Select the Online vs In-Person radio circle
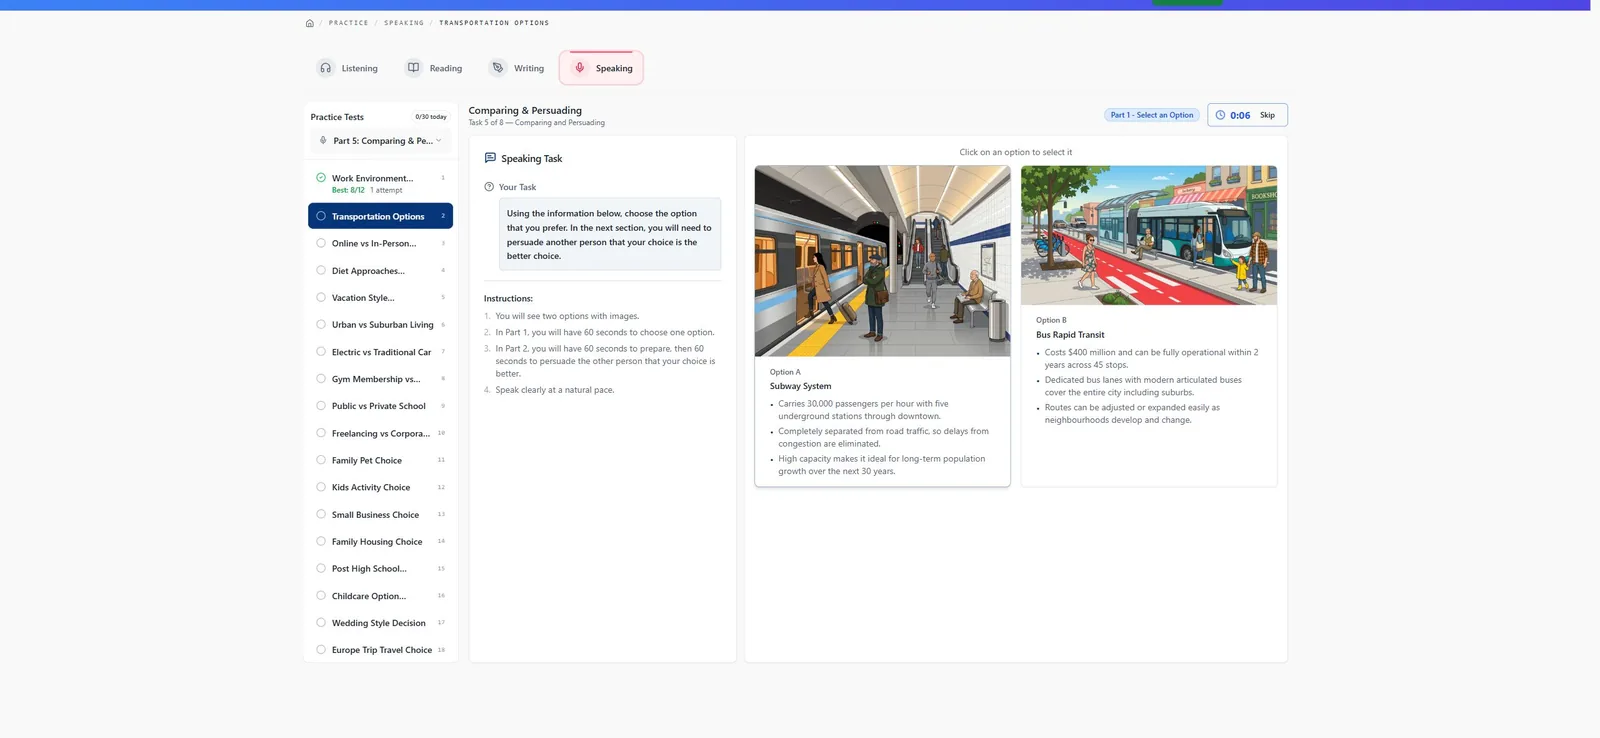Screen dimensions: 1600x738 tap(321, 243)
